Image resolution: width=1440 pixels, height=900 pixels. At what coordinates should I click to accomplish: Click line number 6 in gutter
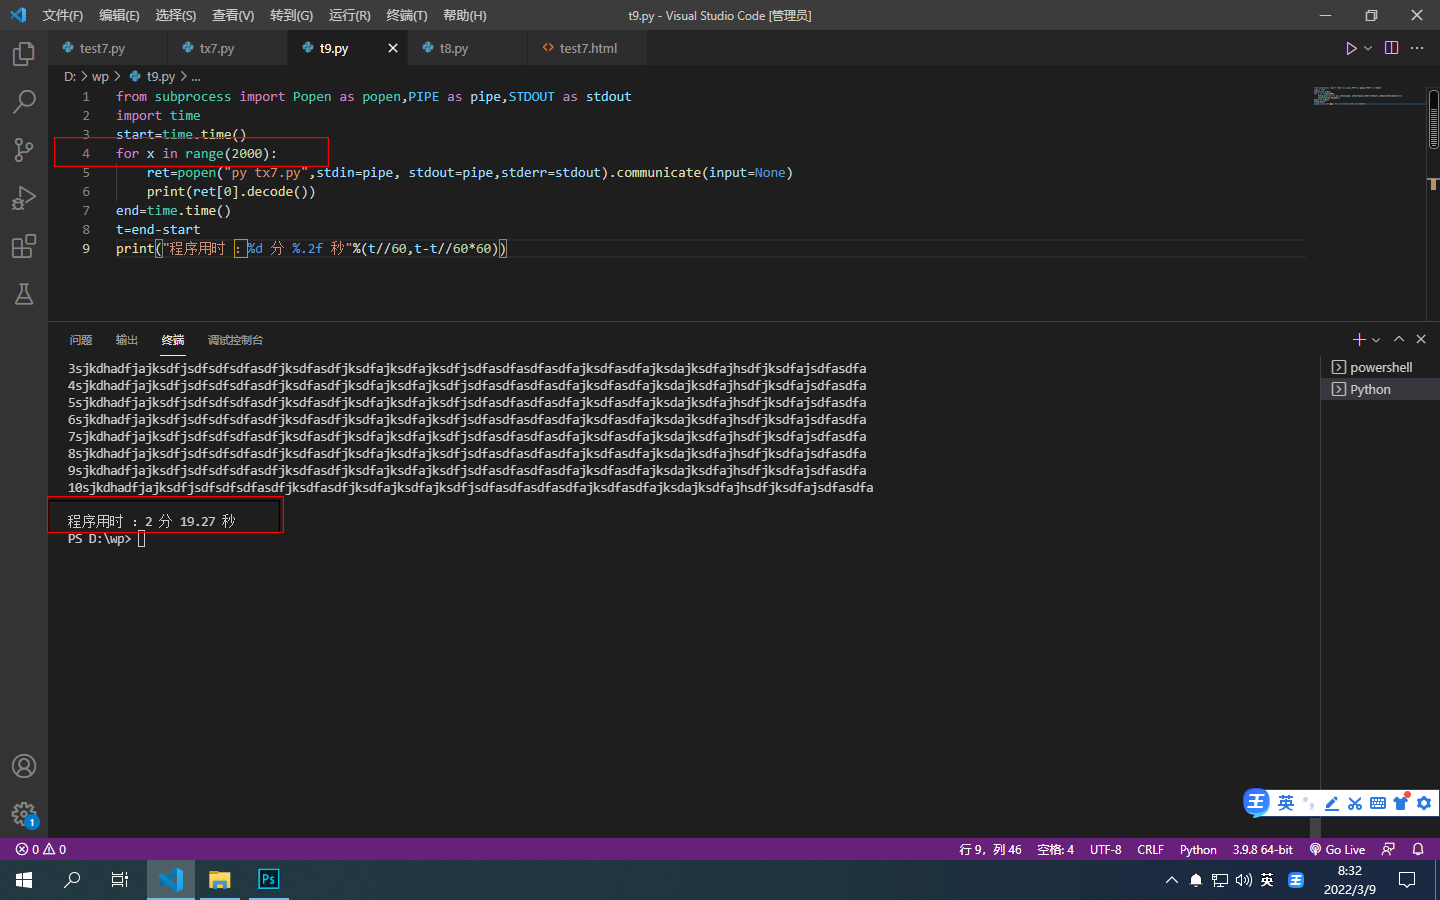(86, 191)
